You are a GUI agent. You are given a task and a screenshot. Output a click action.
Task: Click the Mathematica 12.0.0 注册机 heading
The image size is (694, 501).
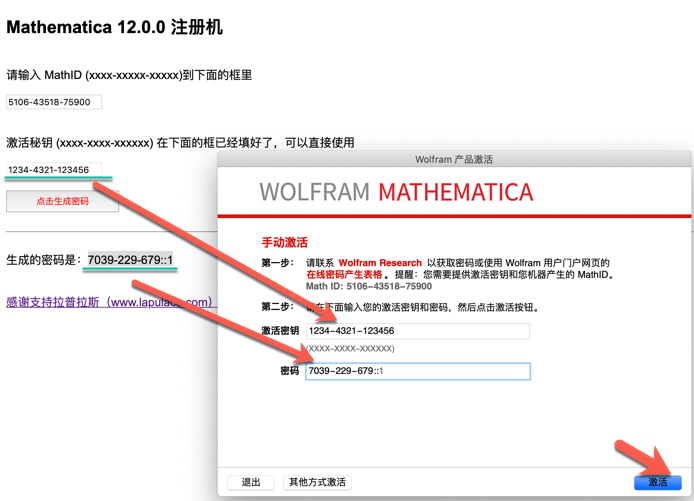click(x=115, y=27)
